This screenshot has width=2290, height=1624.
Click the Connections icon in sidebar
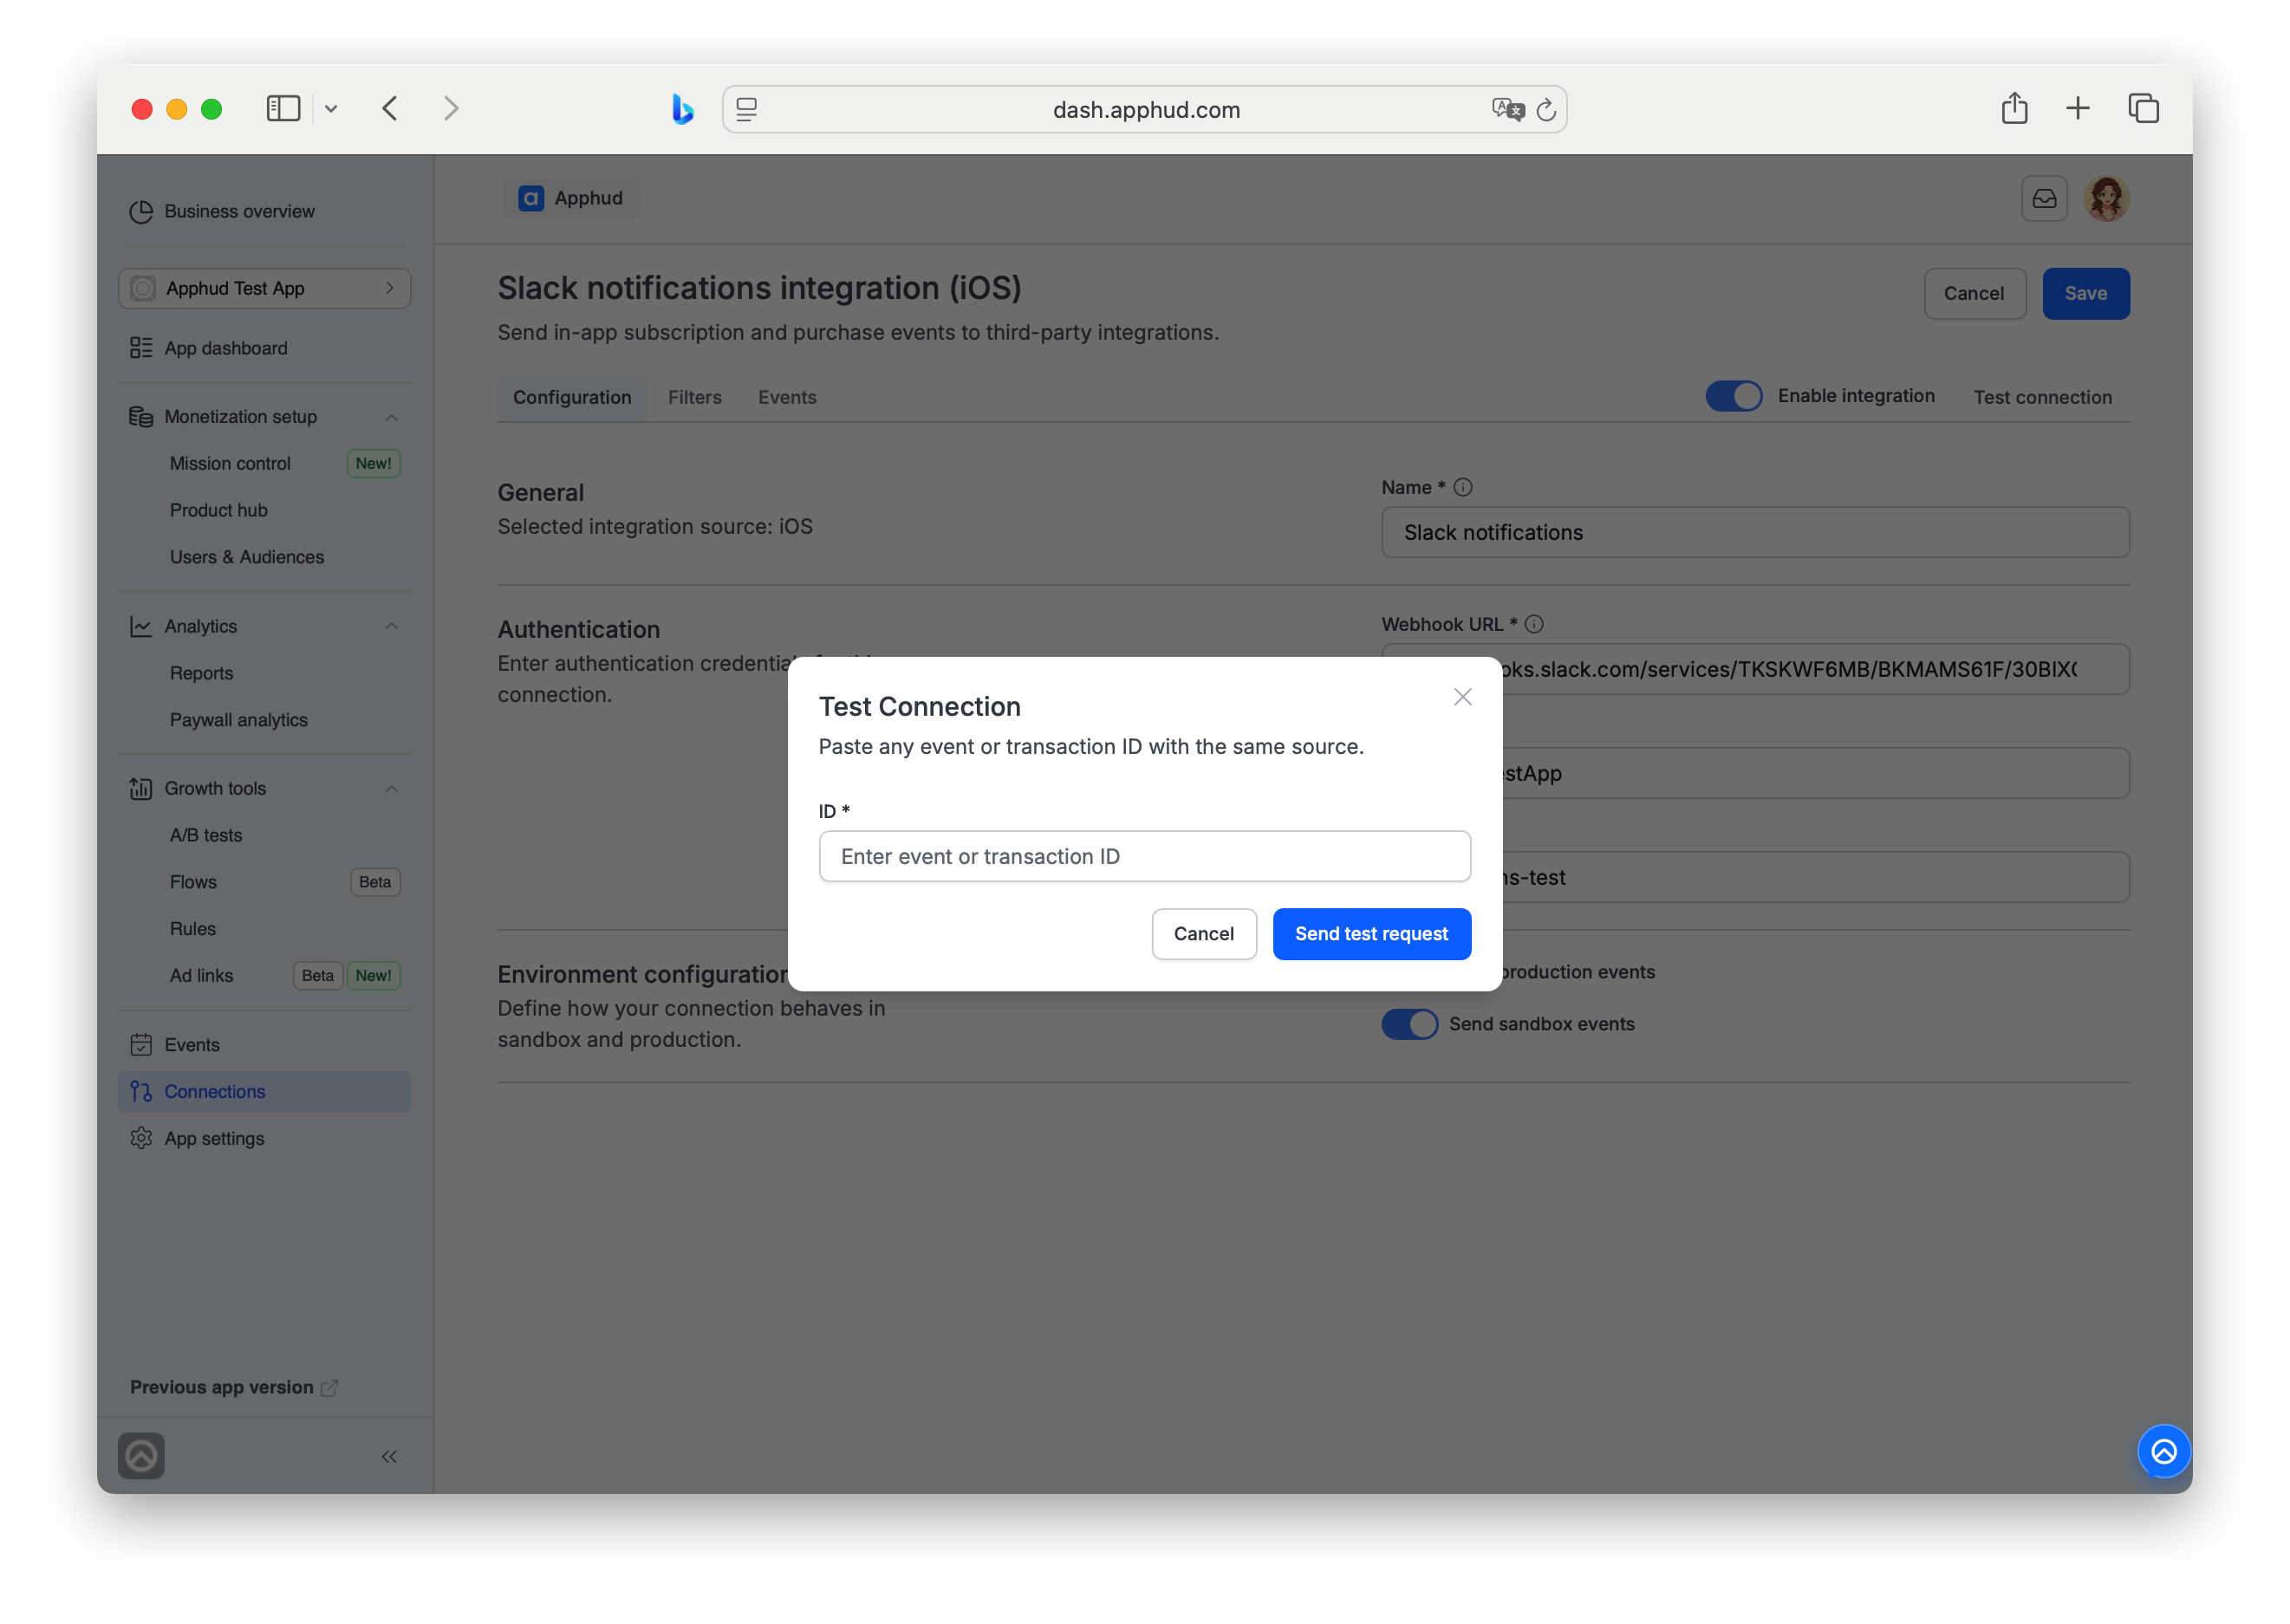tap(141, 1092)
